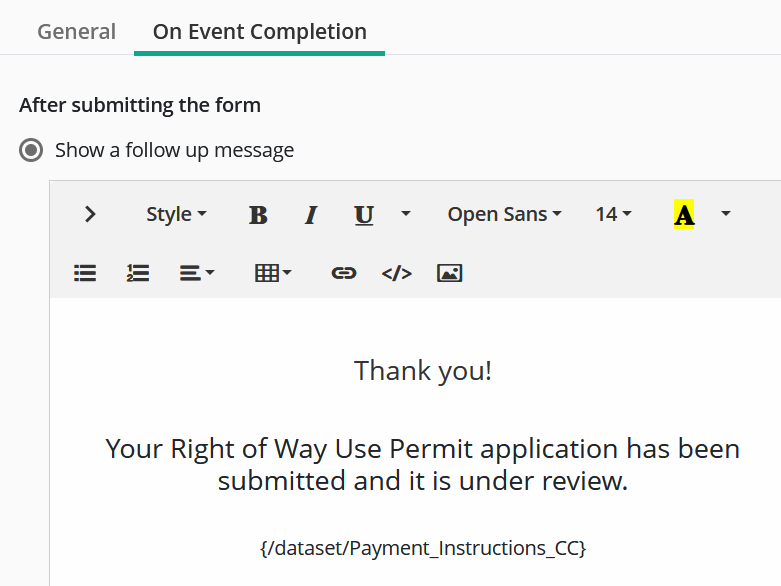Select Show a follow up message option
The image size is (781, 586).
(32, 151)
